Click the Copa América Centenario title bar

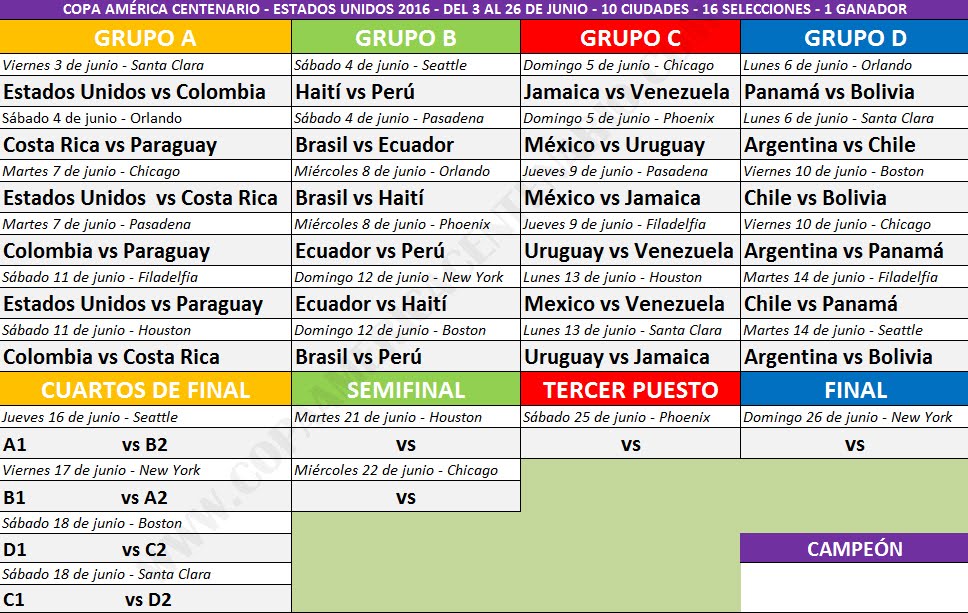[x=484, y=9]
